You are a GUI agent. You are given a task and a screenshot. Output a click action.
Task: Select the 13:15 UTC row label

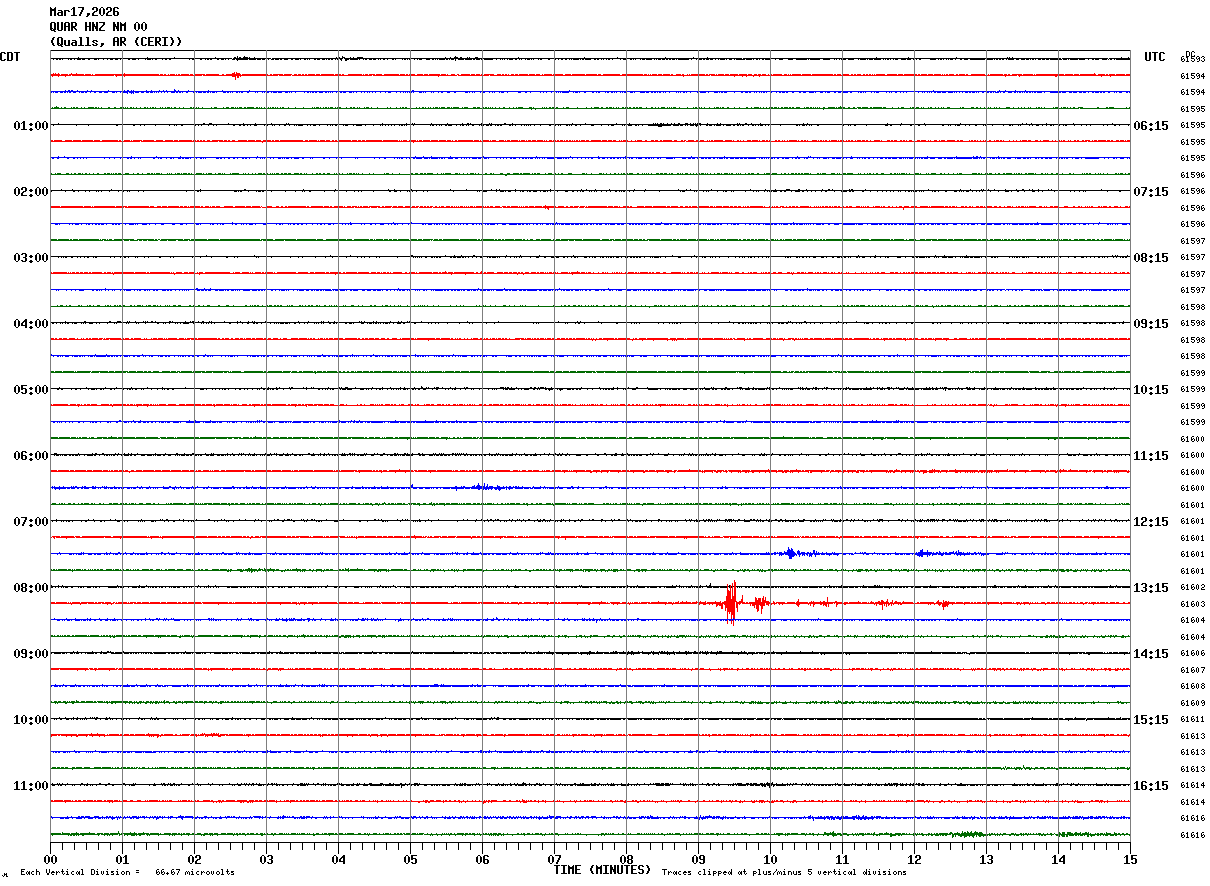tap(1150, 588)
